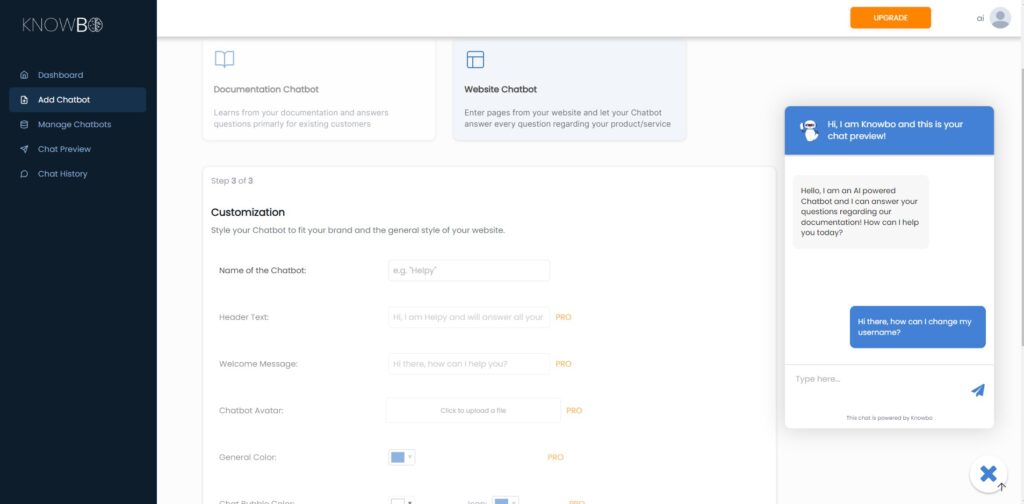Click the Knowbo robot avatar in chat header
The image size is (1024, 504).
(x=809, y=131)
